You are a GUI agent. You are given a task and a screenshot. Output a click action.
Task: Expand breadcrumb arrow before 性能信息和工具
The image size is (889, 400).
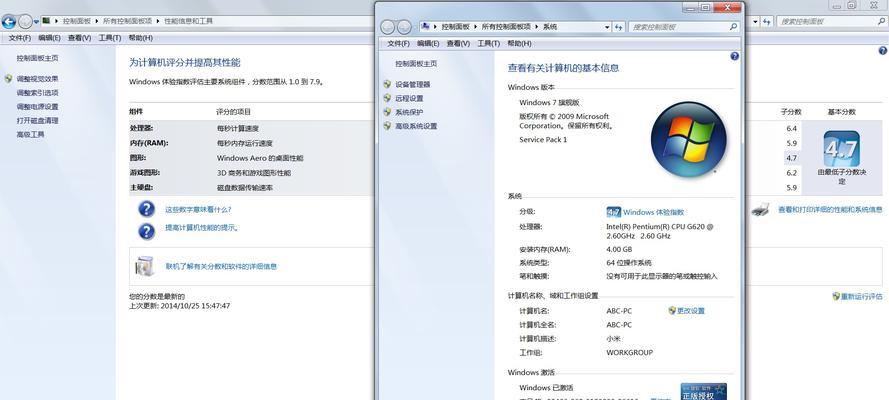tap(158, 21)
